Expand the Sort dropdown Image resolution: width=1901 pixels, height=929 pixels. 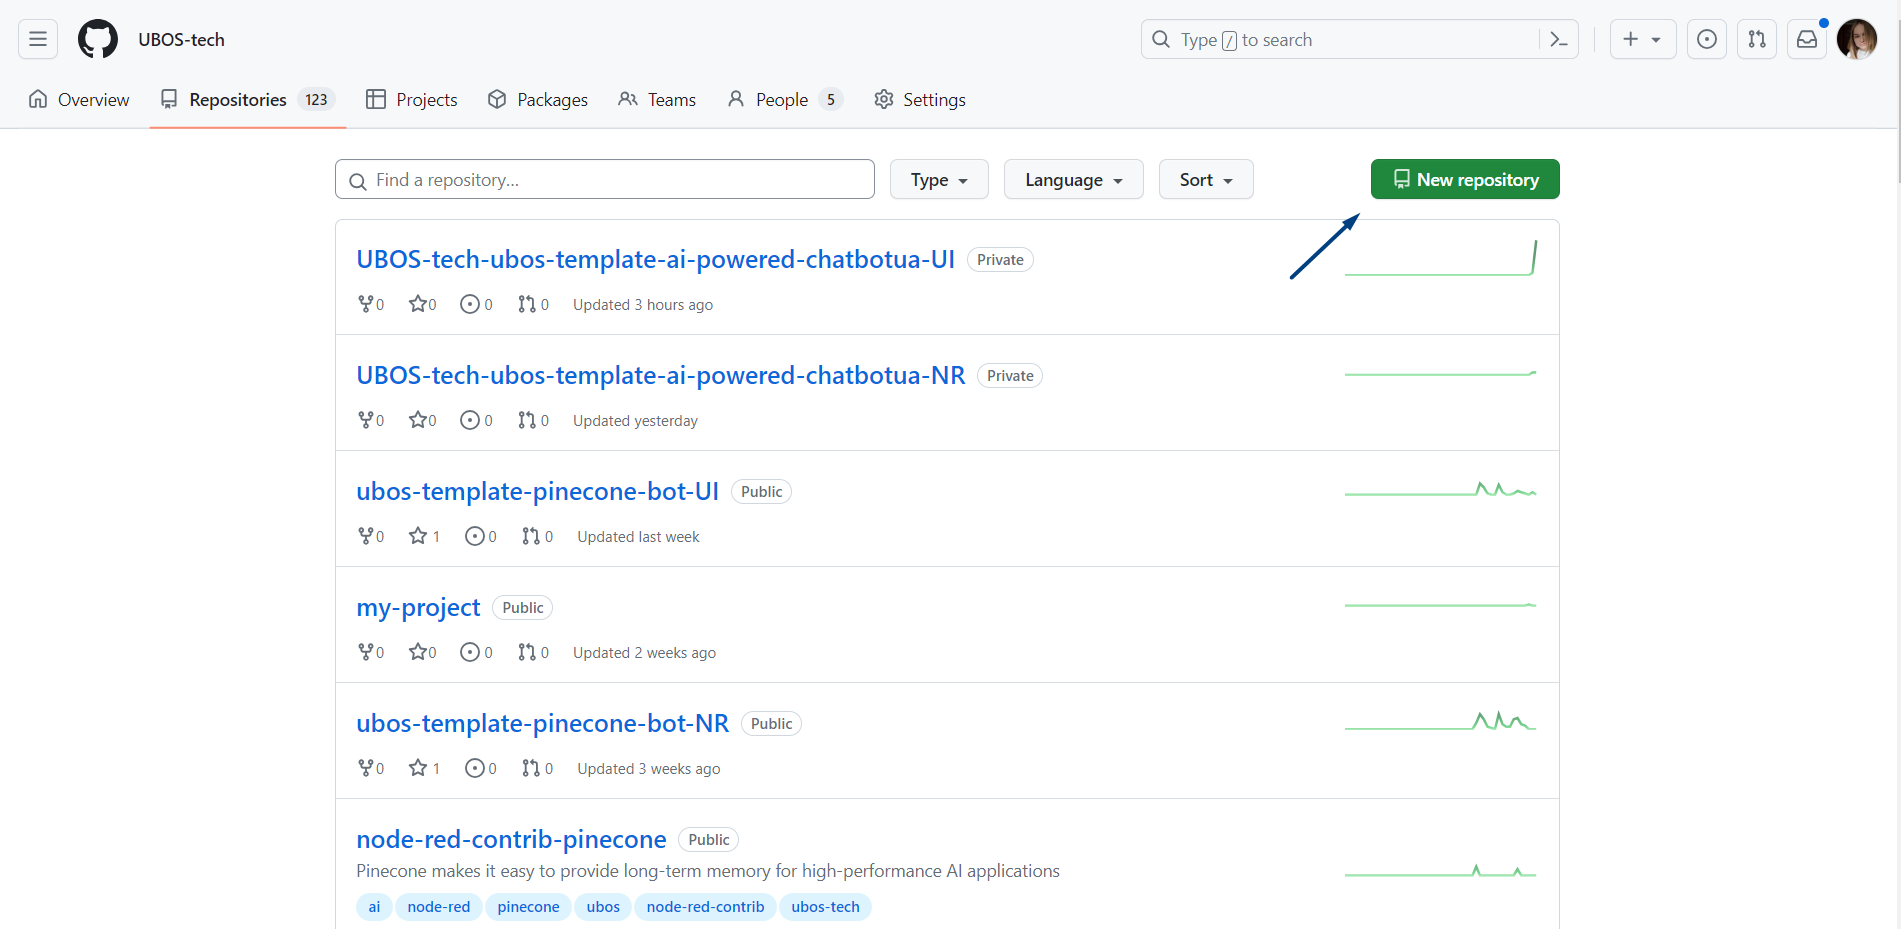(1206, 179)
